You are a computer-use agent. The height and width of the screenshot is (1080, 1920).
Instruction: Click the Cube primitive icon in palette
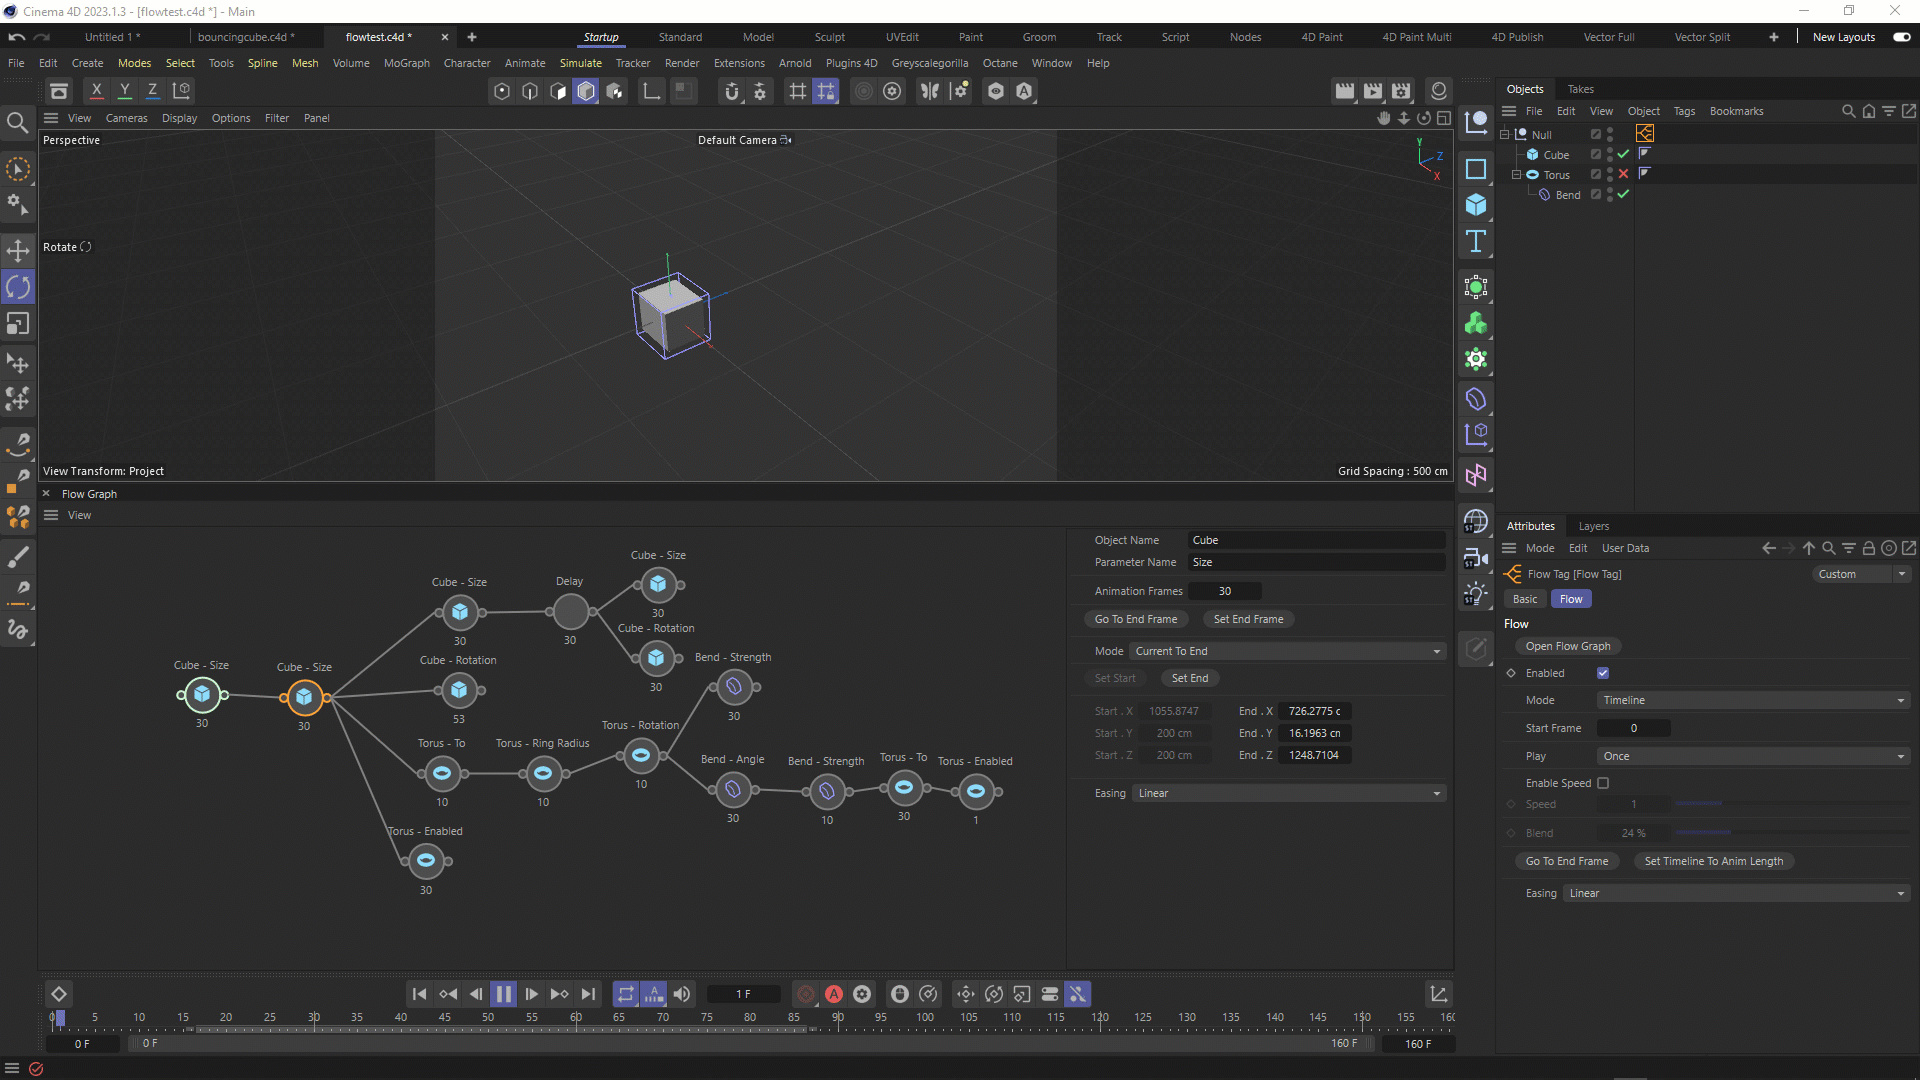(1476, 205)
